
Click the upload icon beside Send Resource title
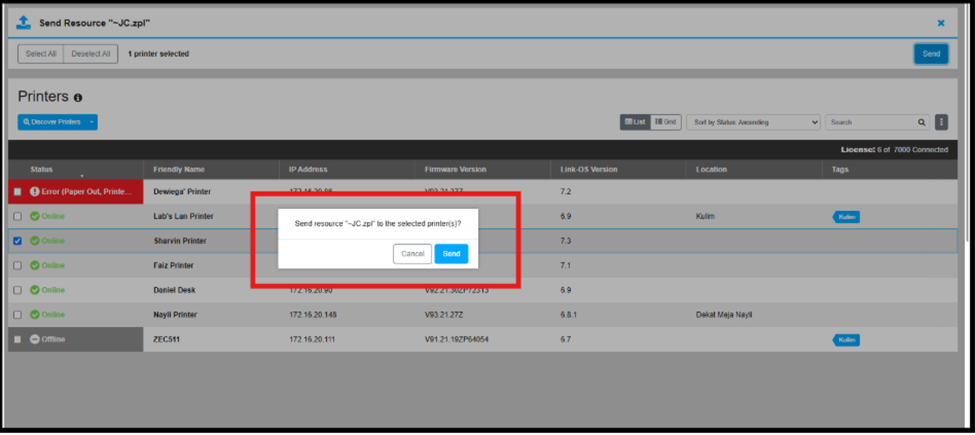[x=23, y=23]
